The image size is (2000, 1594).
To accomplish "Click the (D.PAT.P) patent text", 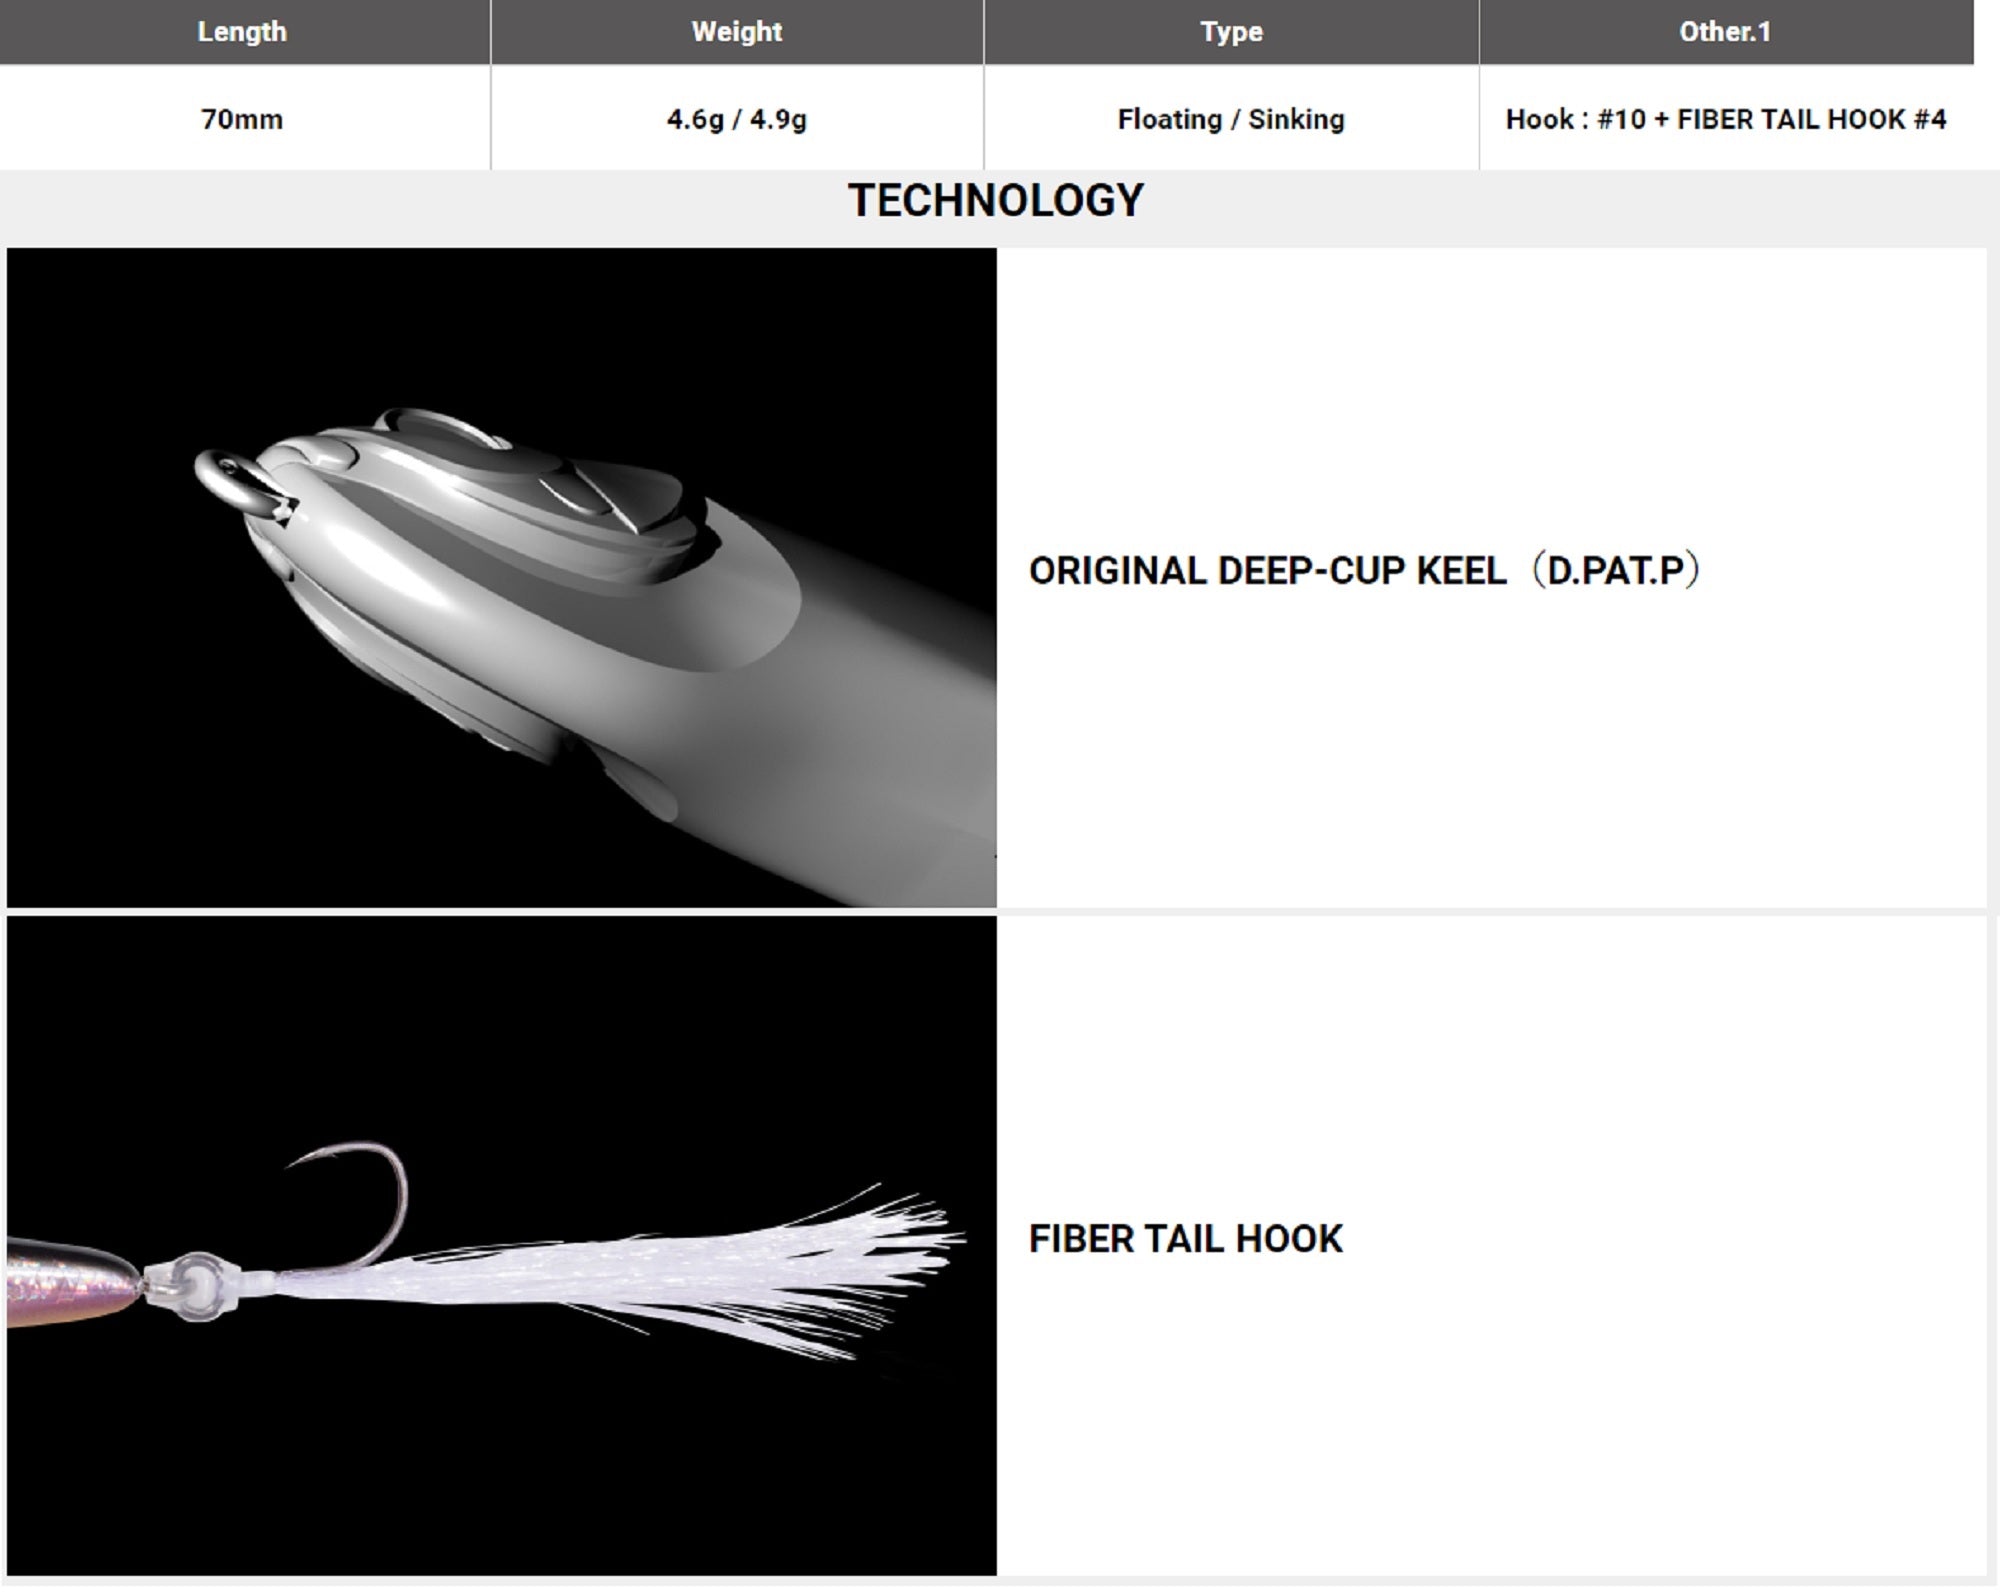I will pos(1617,571).
